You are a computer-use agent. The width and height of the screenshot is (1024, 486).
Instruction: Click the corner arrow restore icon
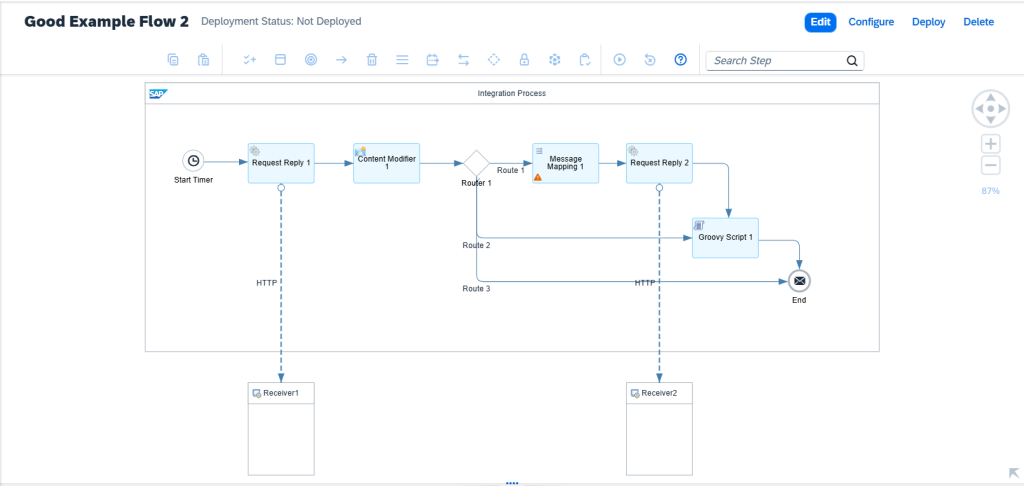click(x=1014, y=473)
